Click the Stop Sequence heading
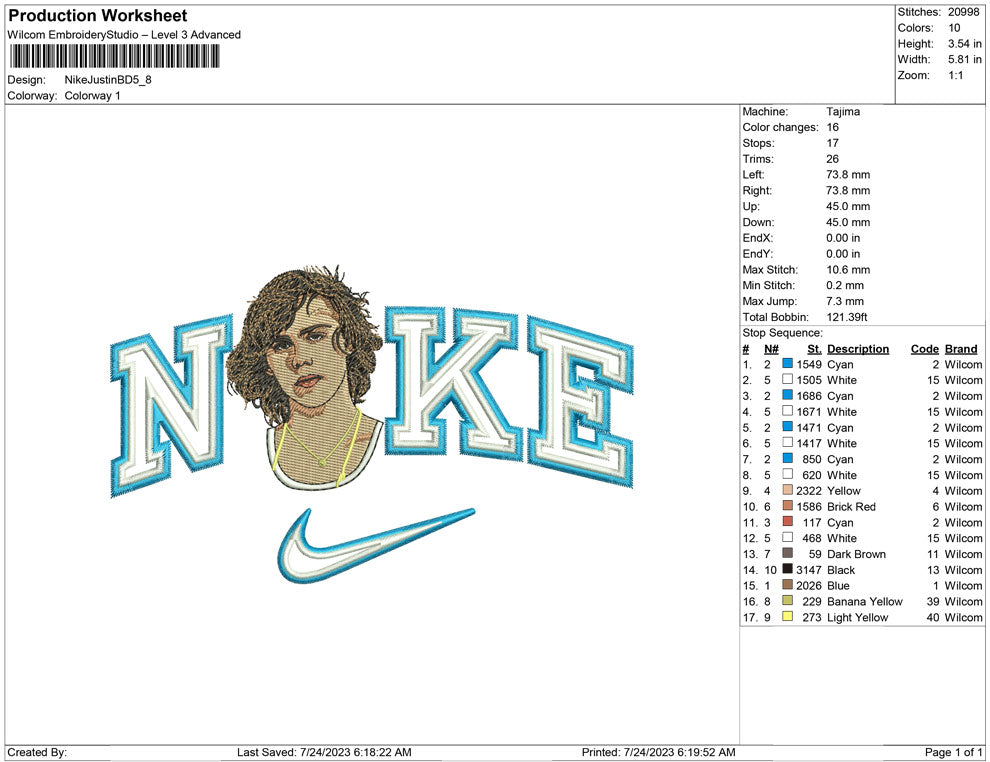The image size is (990, 762). tap(782, 333)
